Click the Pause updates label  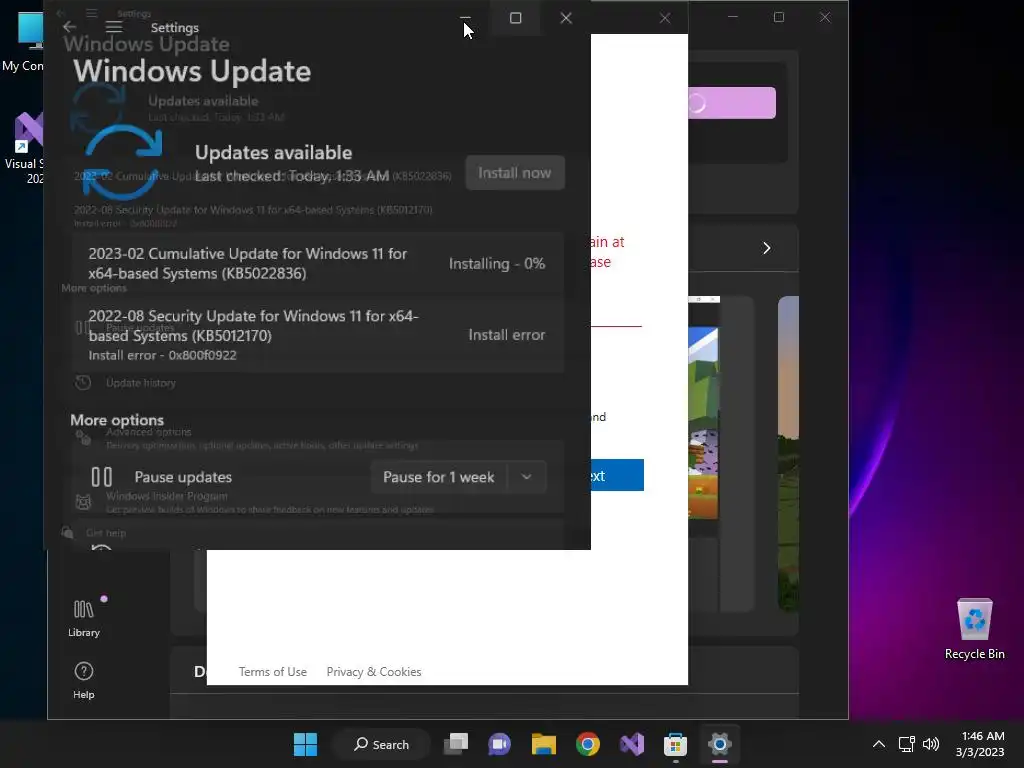click(183, 477)
